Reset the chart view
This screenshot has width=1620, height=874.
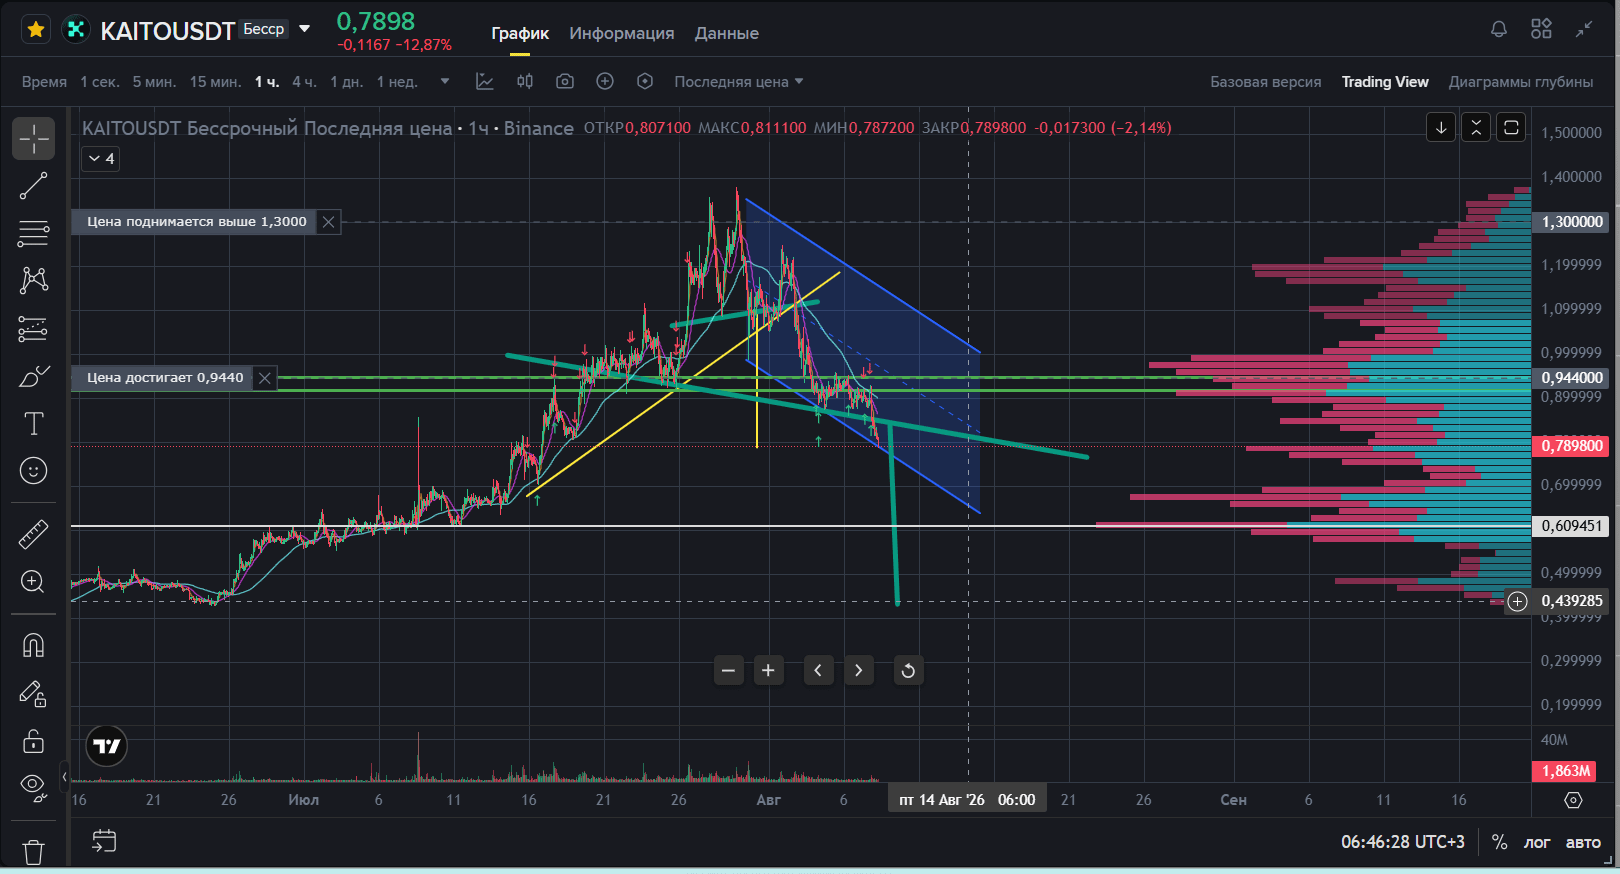[908, 670]
